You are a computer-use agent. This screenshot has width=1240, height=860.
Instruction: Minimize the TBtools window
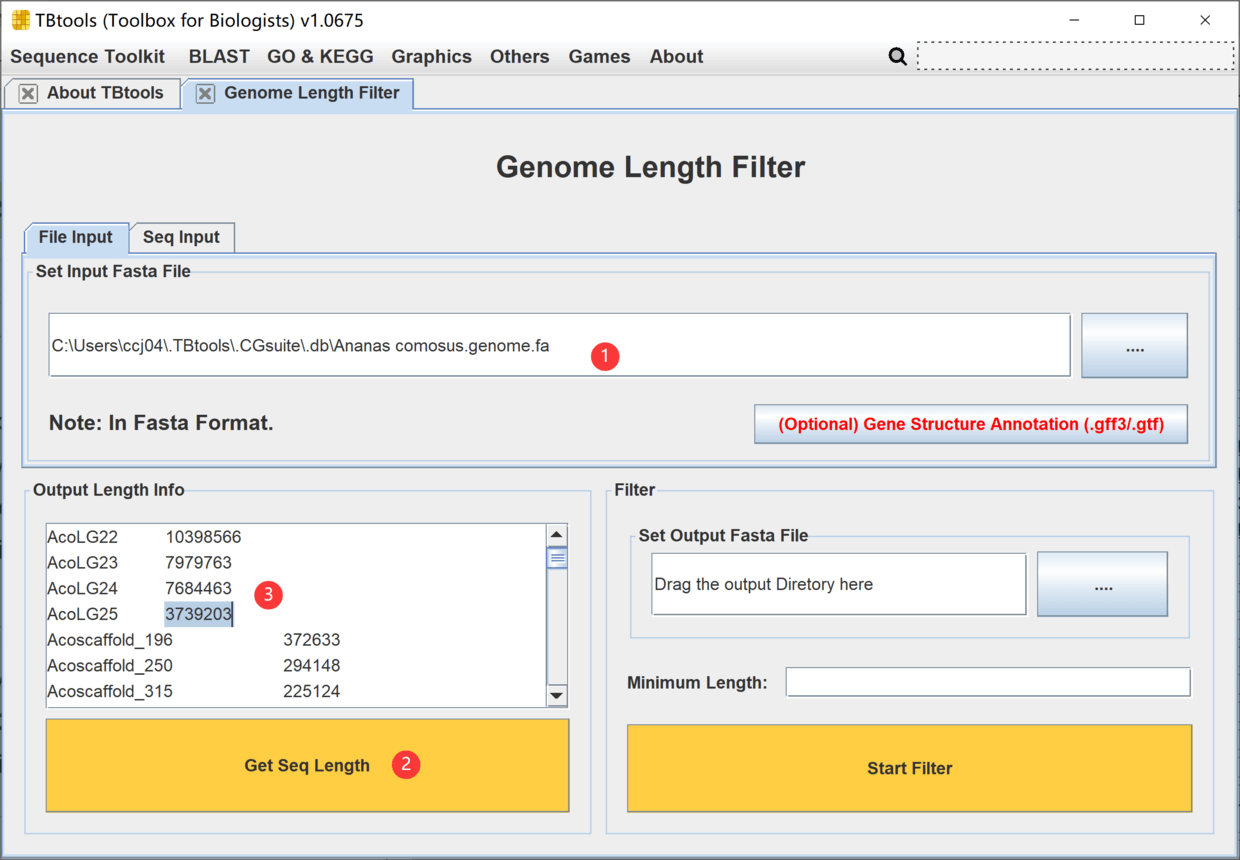1074,20
